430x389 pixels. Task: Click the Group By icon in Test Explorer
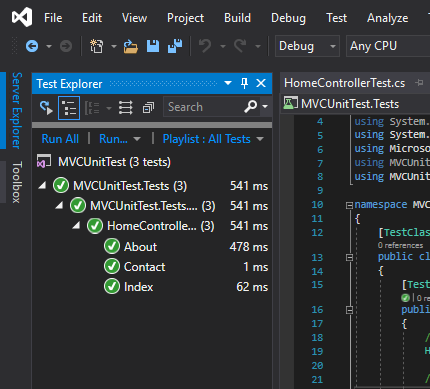[x=92, y=108]
